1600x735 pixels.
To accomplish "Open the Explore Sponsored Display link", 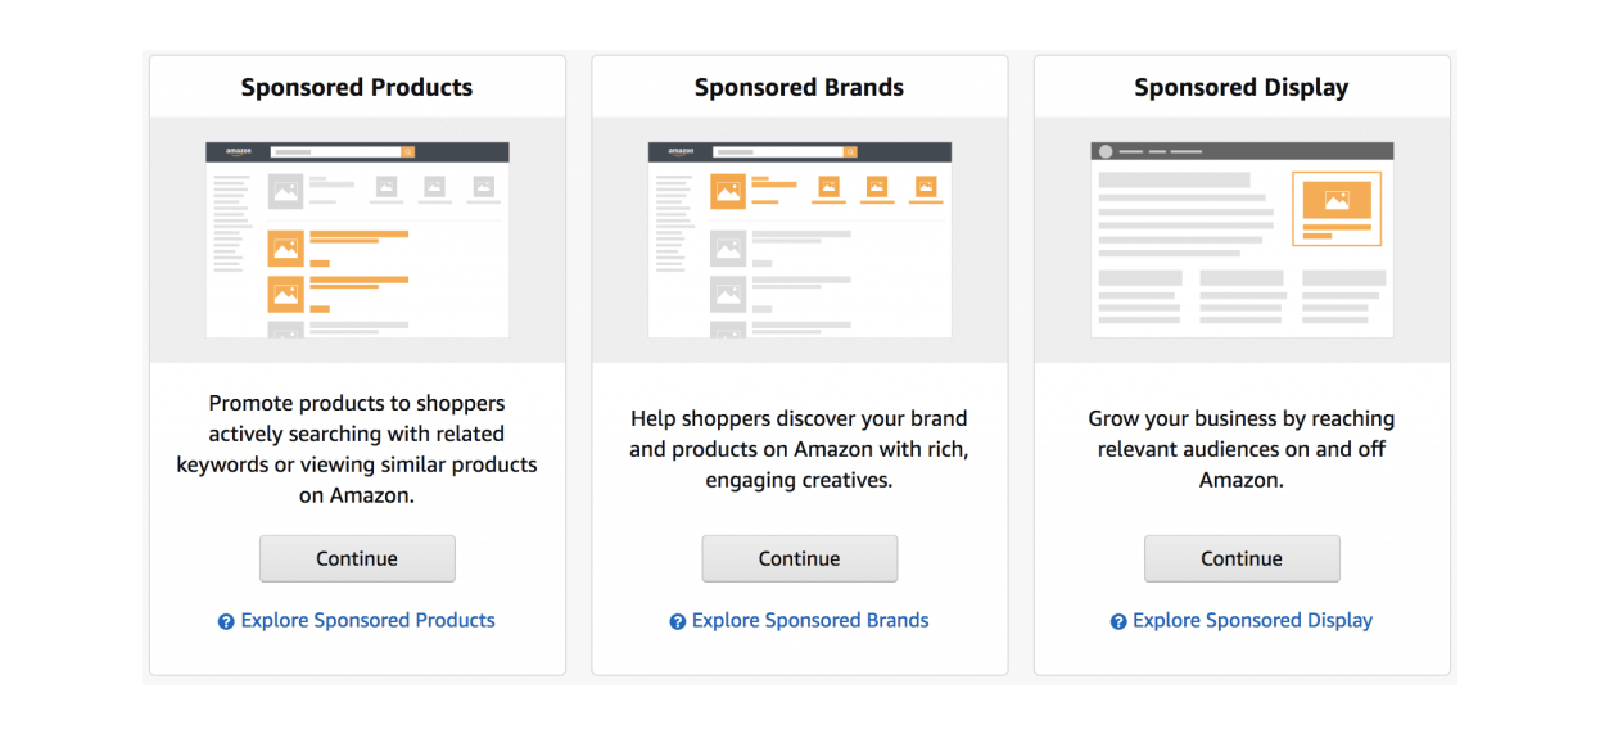I will pyautogui.click(x=1252, y=620).
